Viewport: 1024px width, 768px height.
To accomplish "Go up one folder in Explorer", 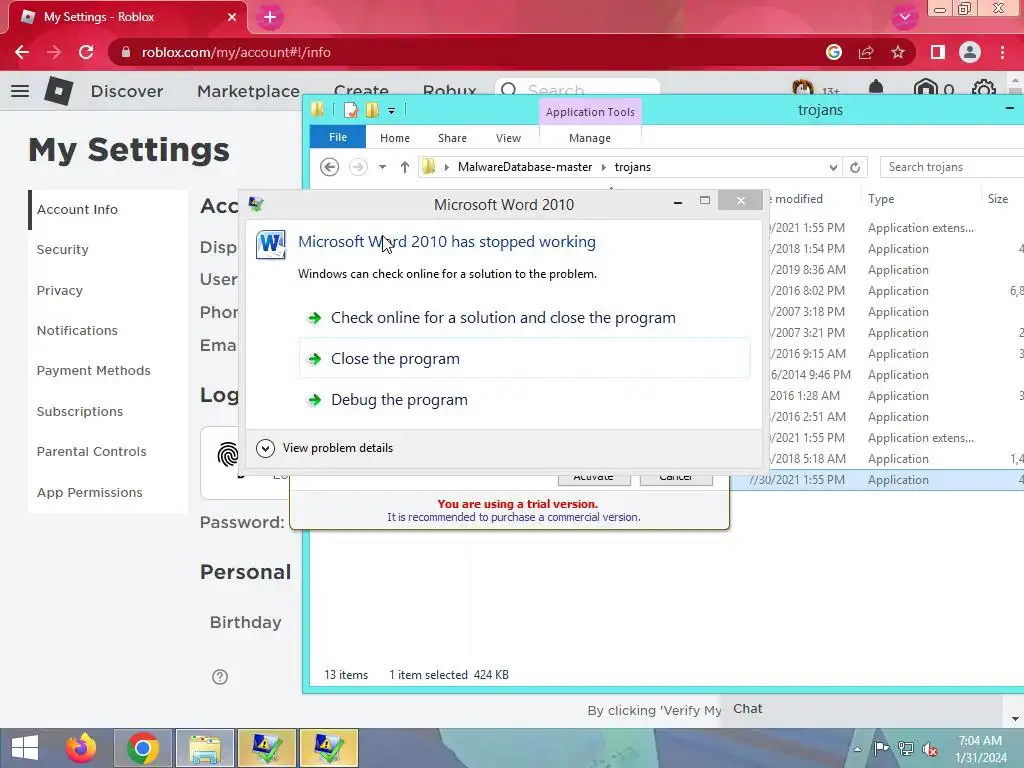I will (x=405, y=167).
